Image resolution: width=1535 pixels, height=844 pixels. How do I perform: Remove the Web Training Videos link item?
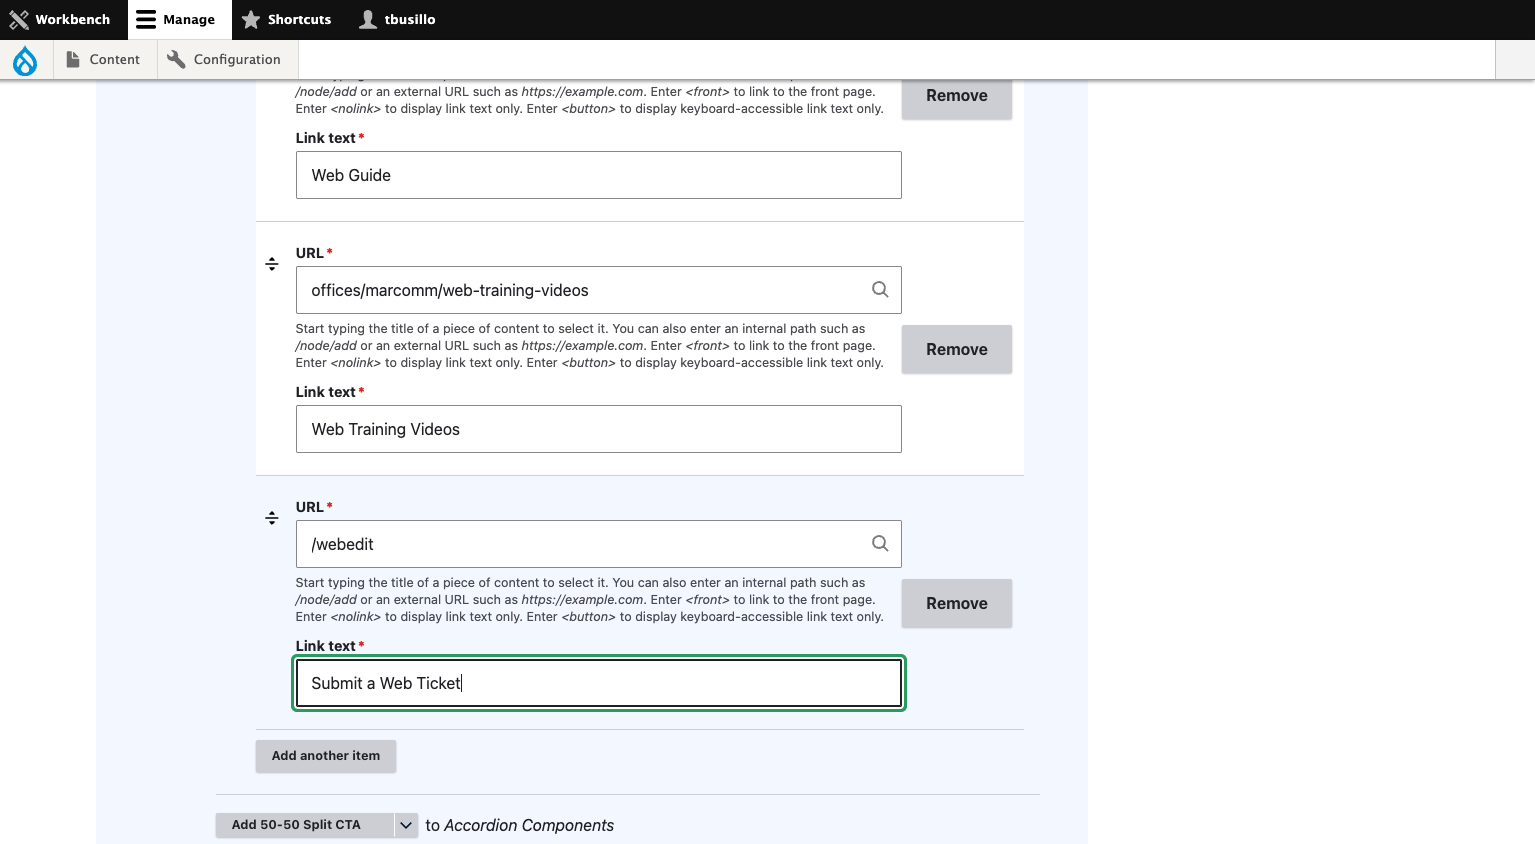[x=957, y=349]
